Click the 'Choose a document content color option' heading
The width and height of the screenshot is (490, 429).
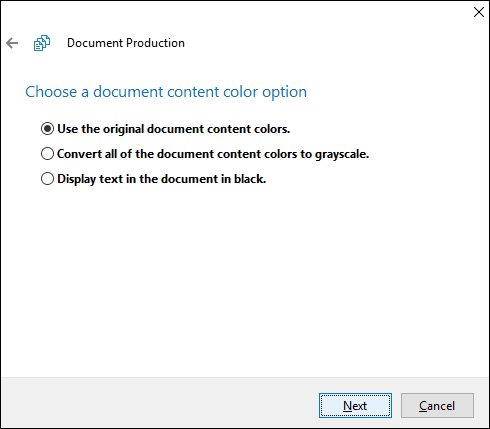click(x=166, y=92)
